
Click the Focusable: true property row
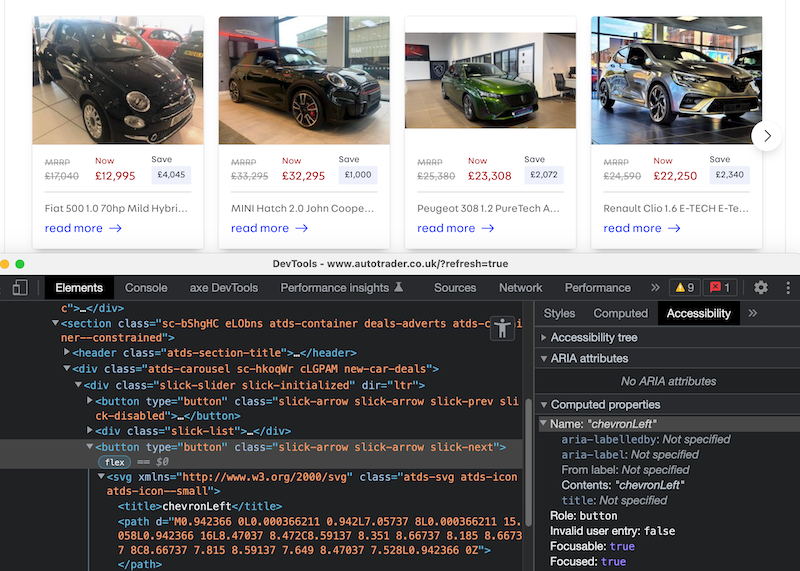pyautogui.click(x=592, y=546)
